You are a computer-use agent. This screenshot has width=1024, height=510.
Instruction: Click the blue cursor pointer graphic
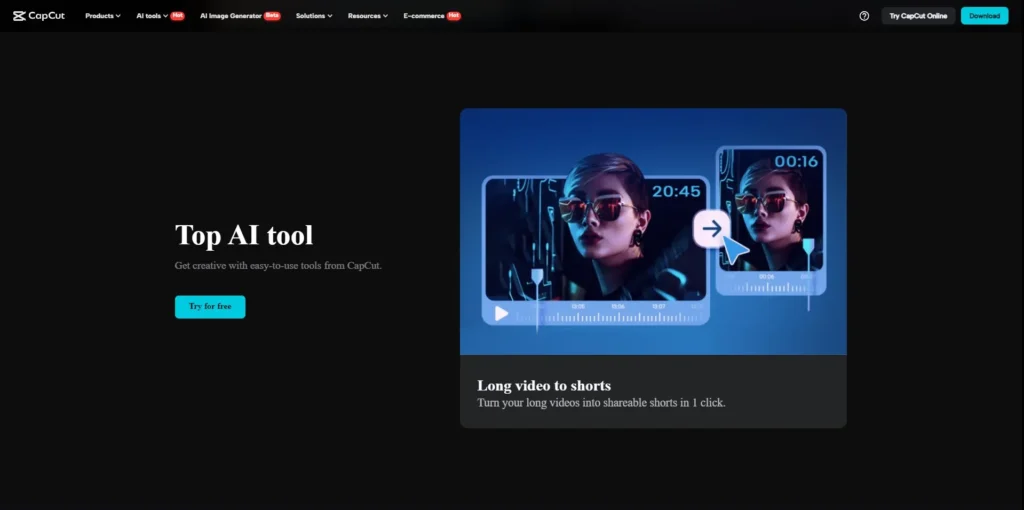[734, 250]
